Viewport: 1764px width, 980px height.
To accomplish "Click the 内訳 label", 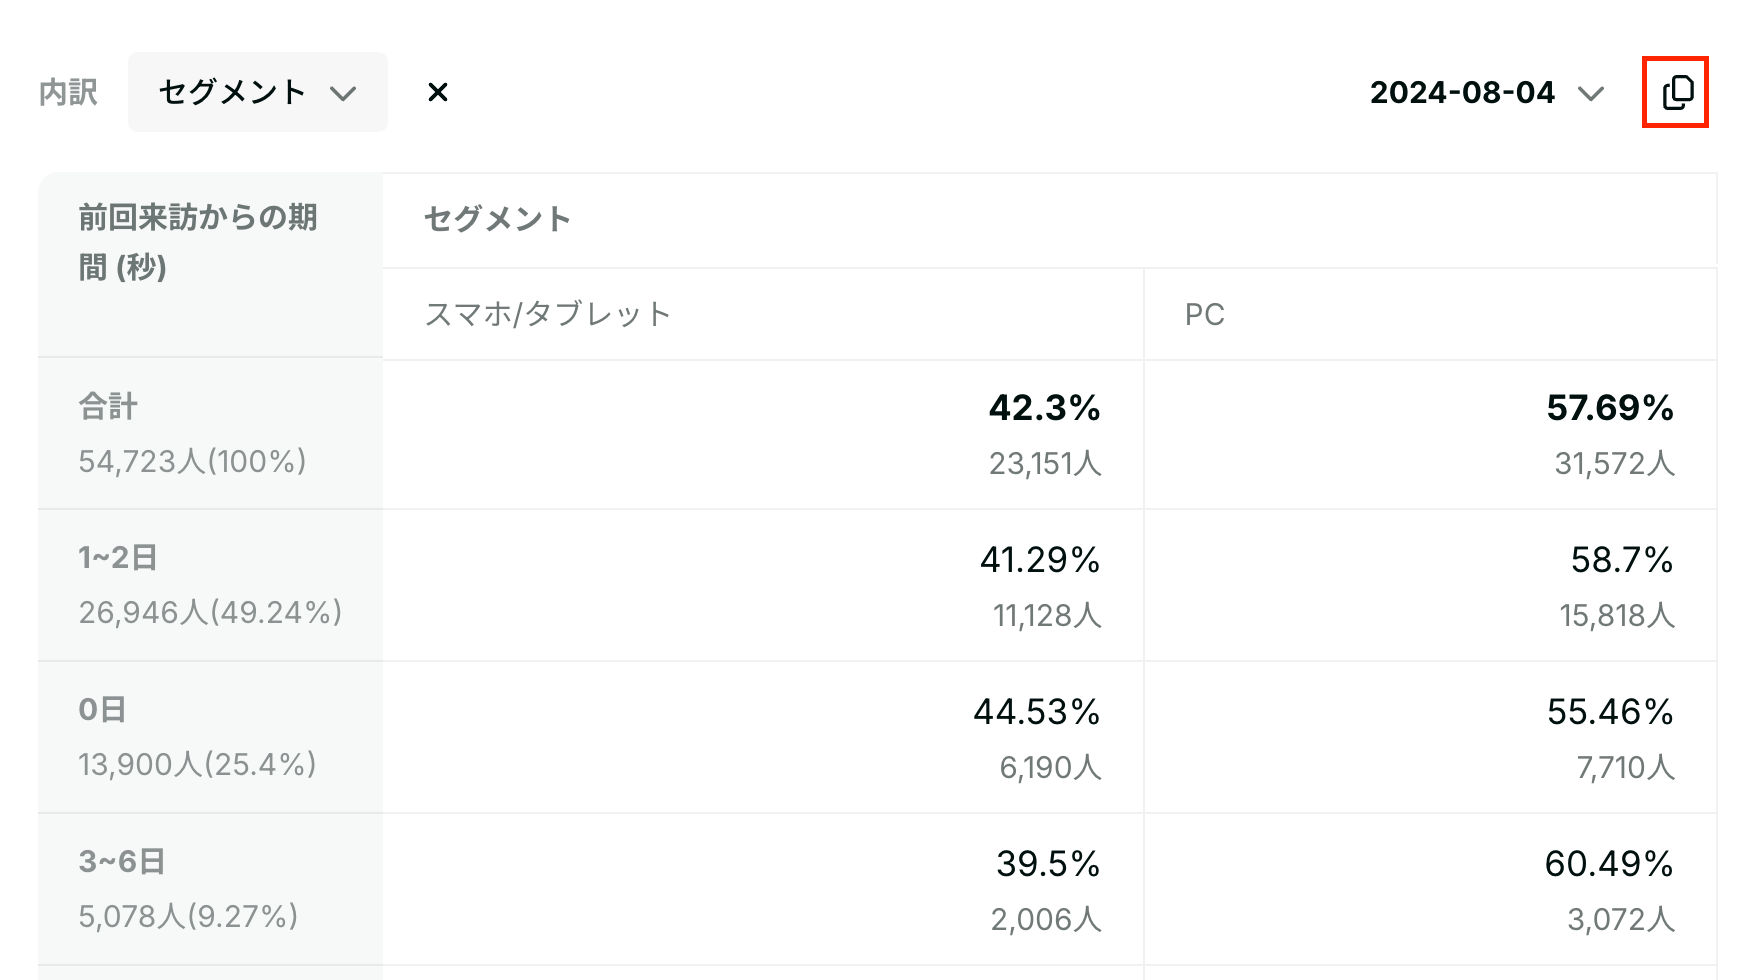I will [68, 93].
